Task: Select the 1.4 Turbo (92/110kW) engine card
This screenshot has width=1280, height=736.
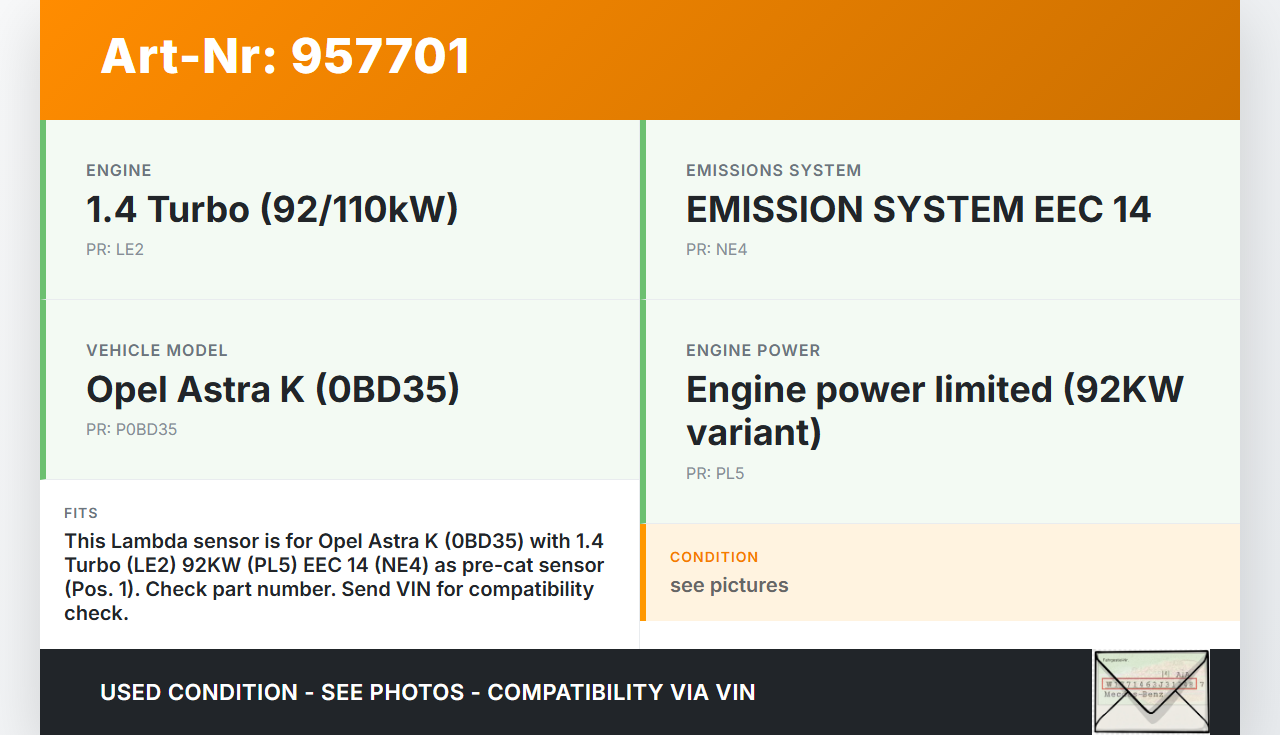Action: click(x=342, y=210)
